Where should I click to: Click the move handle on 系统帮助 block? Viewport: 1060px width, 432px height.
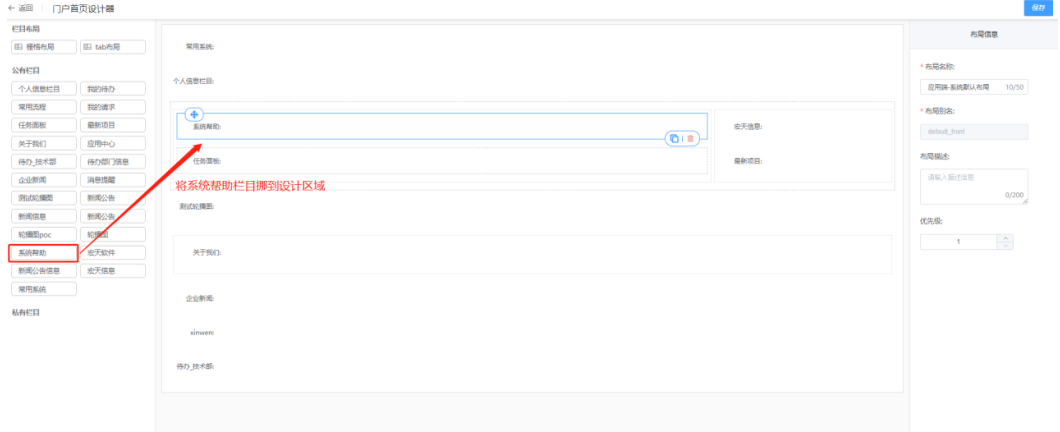click(x=194, y=114)
